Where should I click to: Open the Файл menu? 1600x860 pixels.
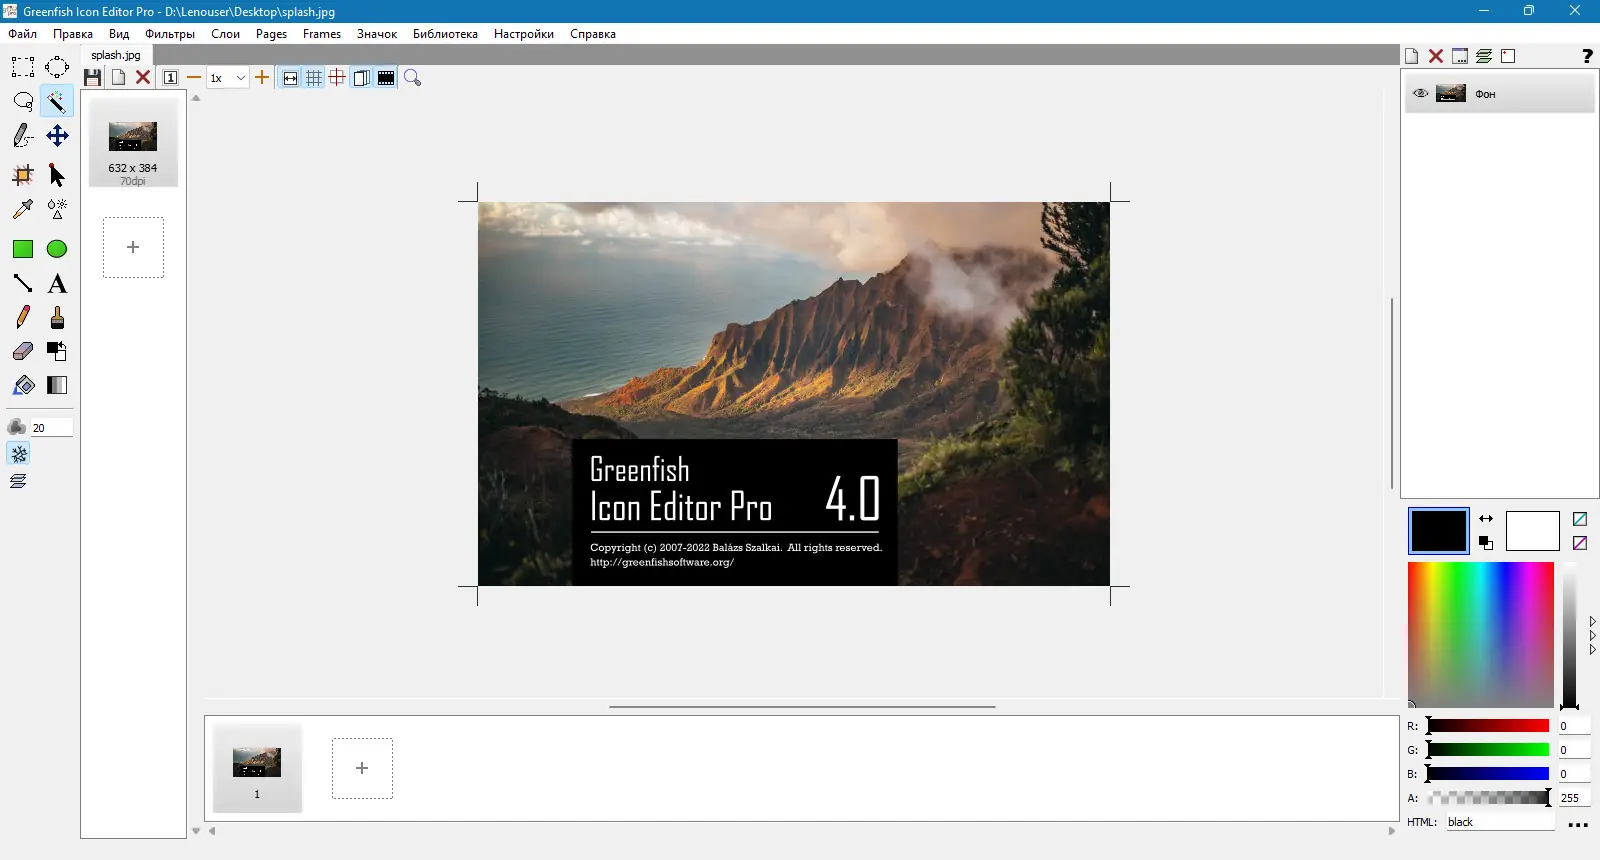(23, 34)
